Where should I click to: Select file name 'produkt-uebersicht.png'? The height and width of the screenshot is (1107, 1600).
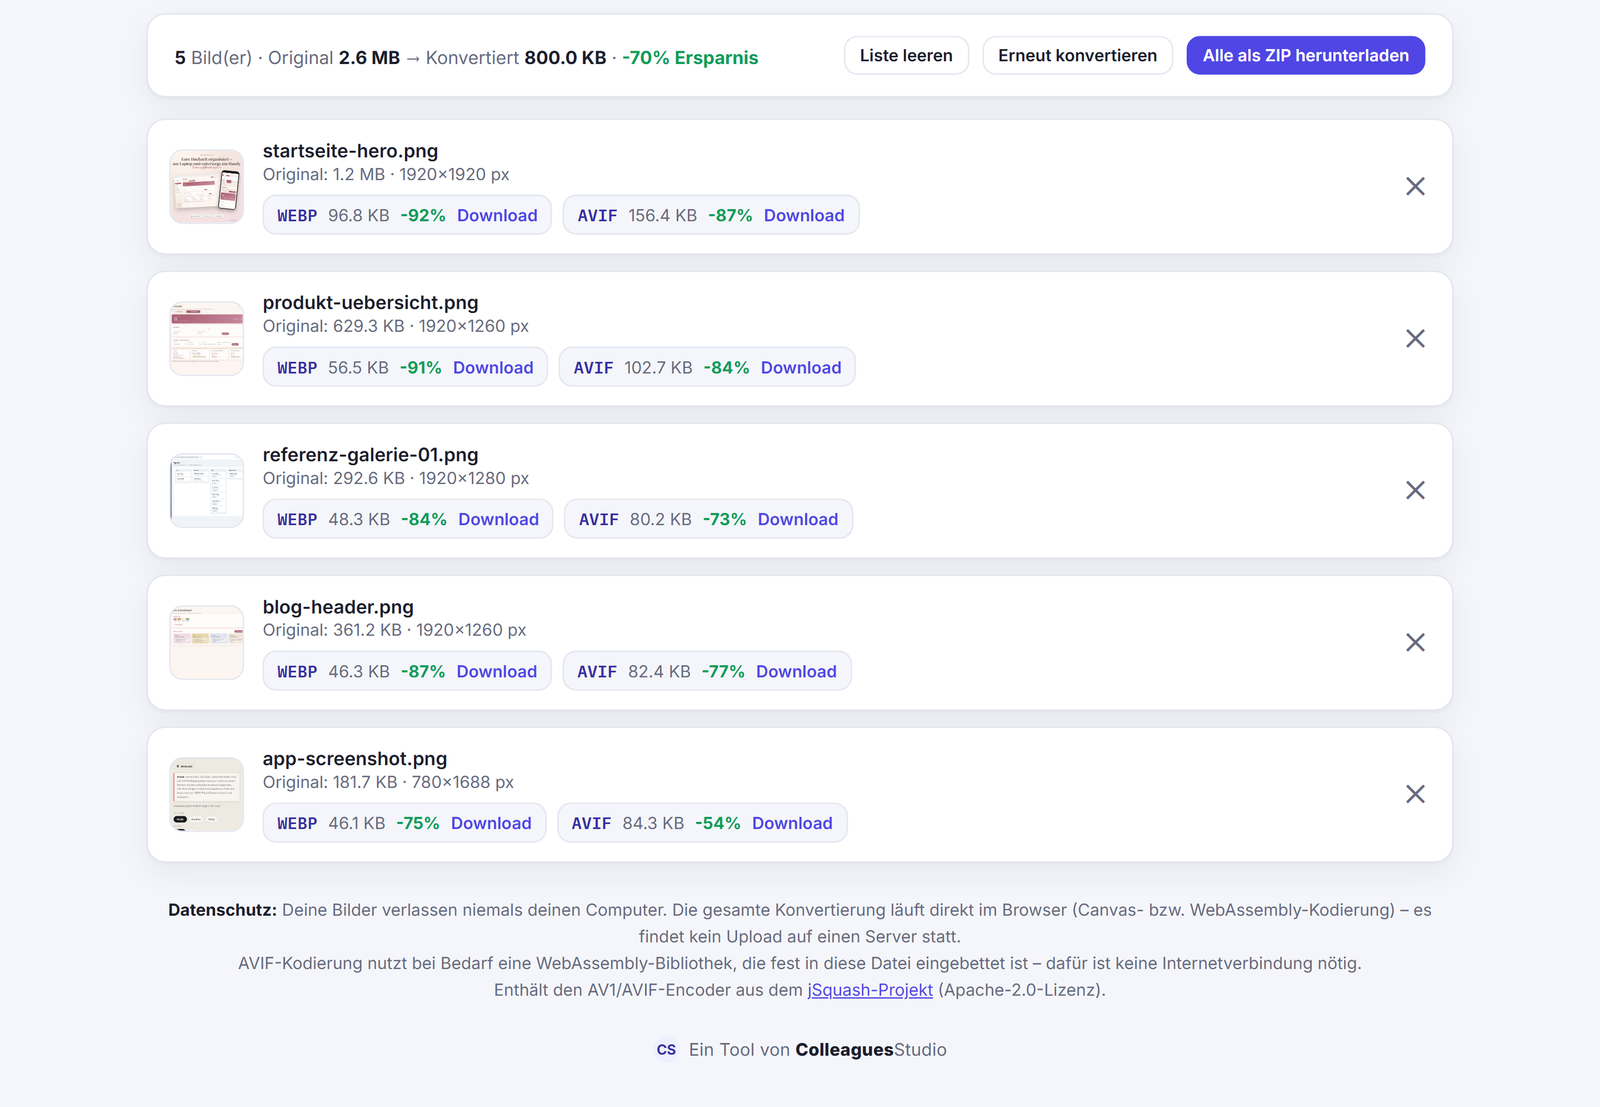point(370,303)
